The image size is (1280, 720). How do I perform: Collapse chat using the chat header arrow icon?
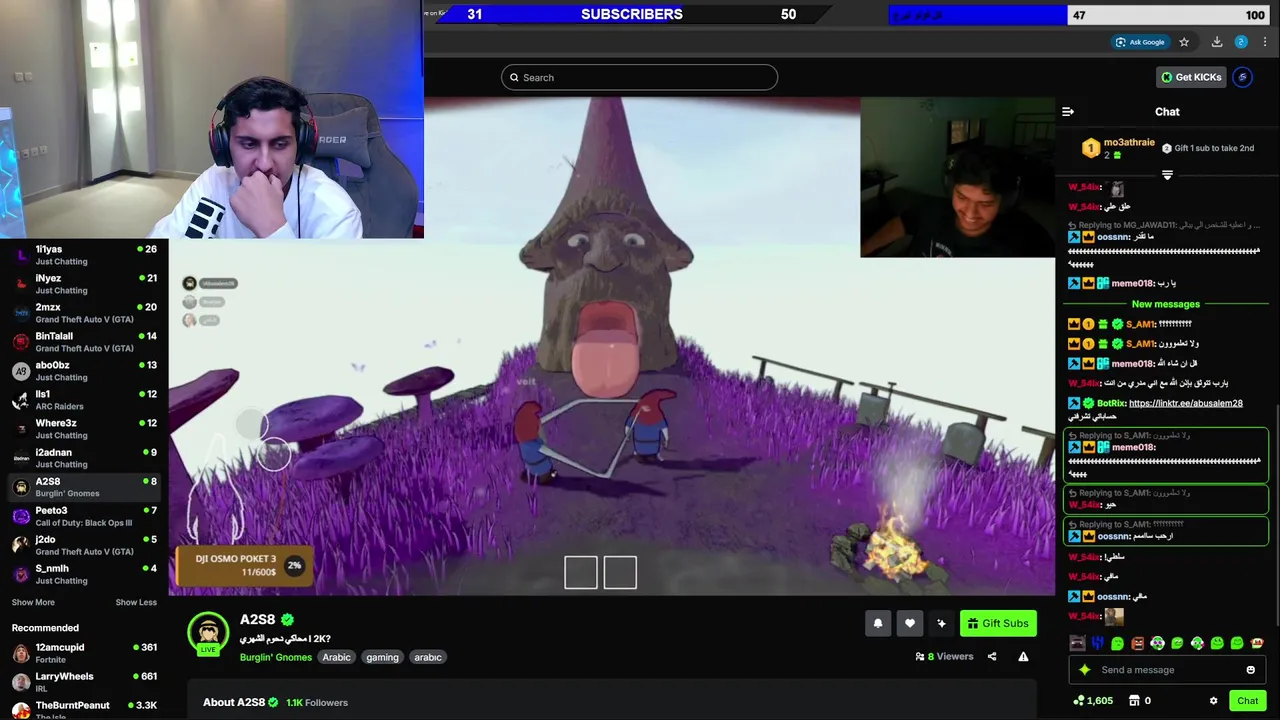[1068, 112]
